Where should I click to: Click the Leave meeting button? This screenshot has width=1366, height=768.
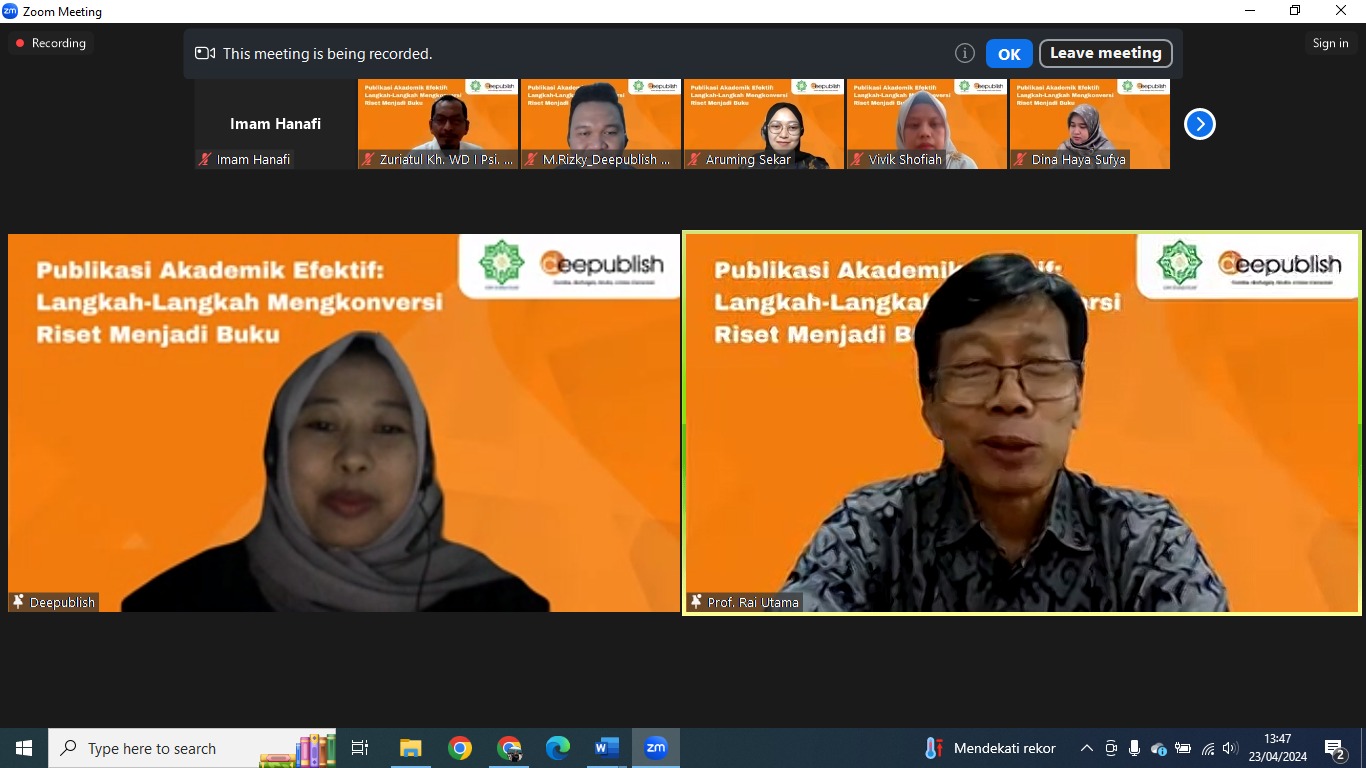tap(1105, 53)
